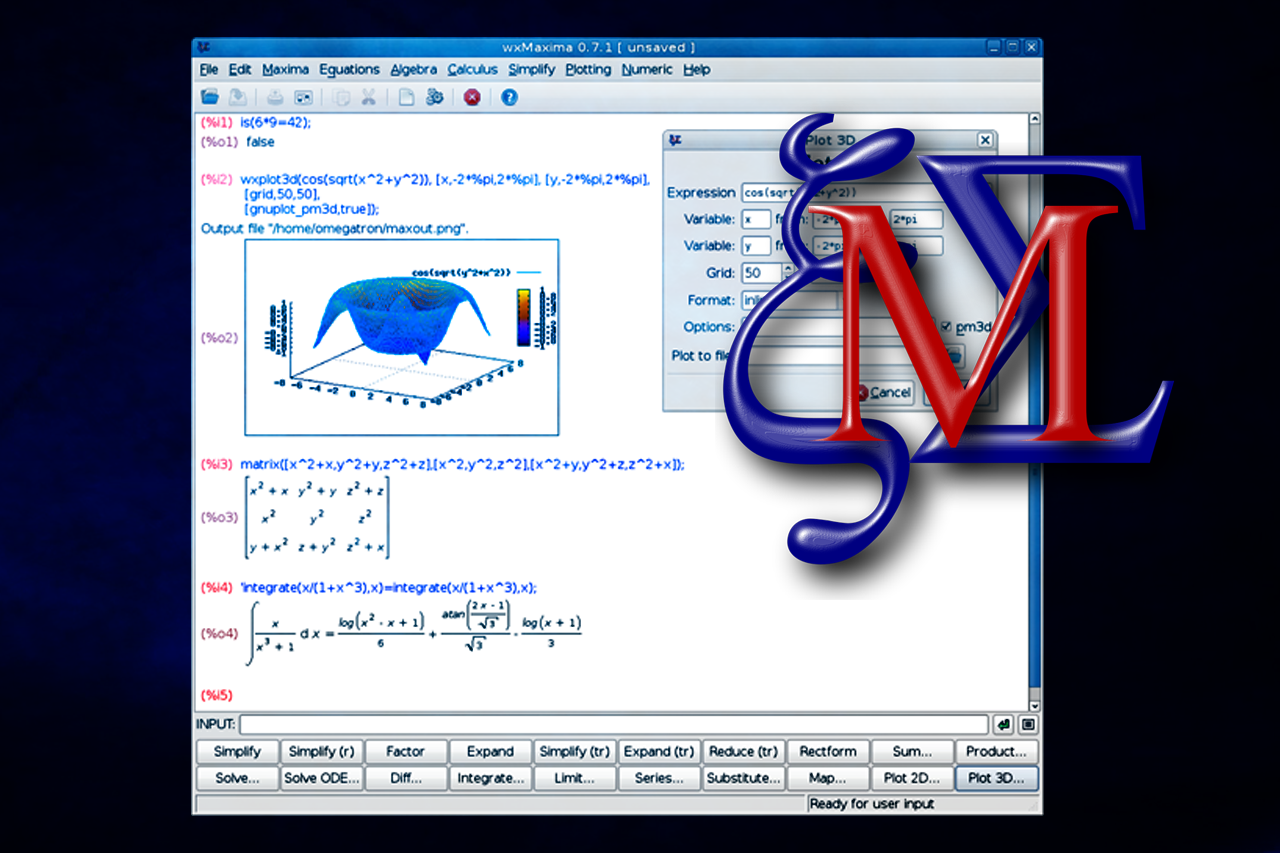This screenshot has height=853, width=1280.
Task: Toggle the pm3d checkbox in Plot 3D
Action: coord(946,326)
